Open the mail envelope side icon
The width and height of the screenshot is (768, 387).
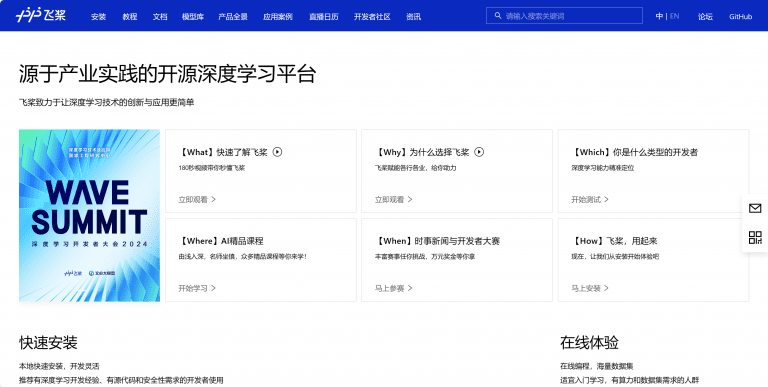point(755,209)
